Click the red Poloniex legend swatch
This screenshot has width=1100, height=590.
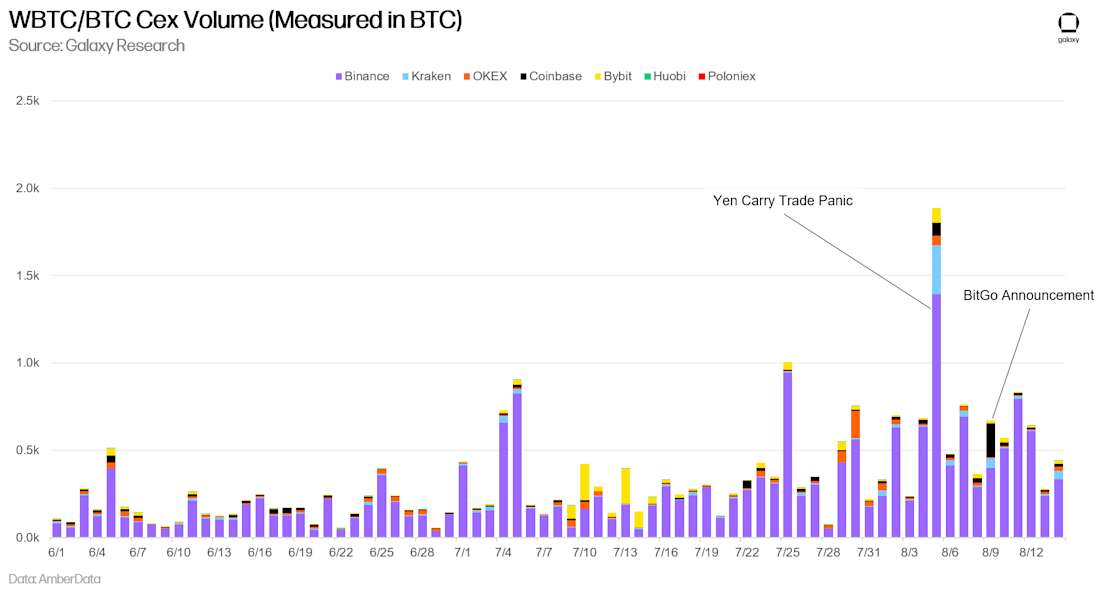pyautogui.click(x=702, y=76)
